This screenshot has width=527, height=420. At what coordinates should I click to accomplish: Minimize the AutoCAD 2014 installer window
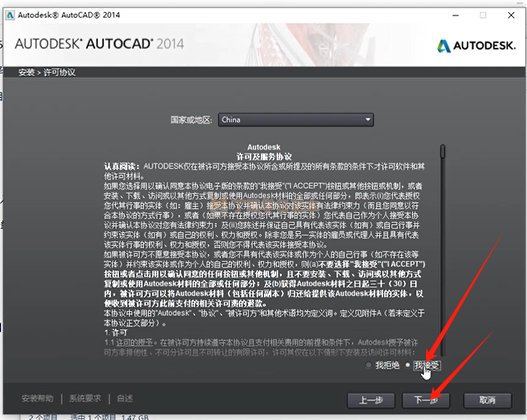[455, 15]
